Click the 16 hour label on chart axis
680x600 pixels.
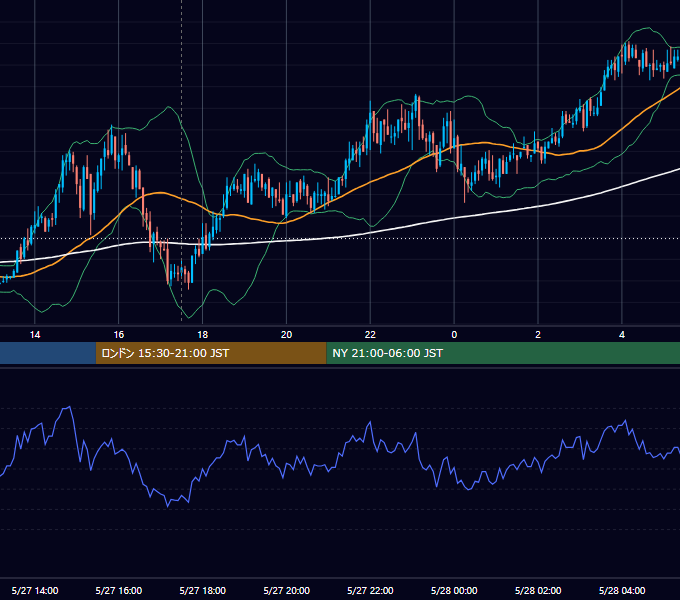coord(118,335)
